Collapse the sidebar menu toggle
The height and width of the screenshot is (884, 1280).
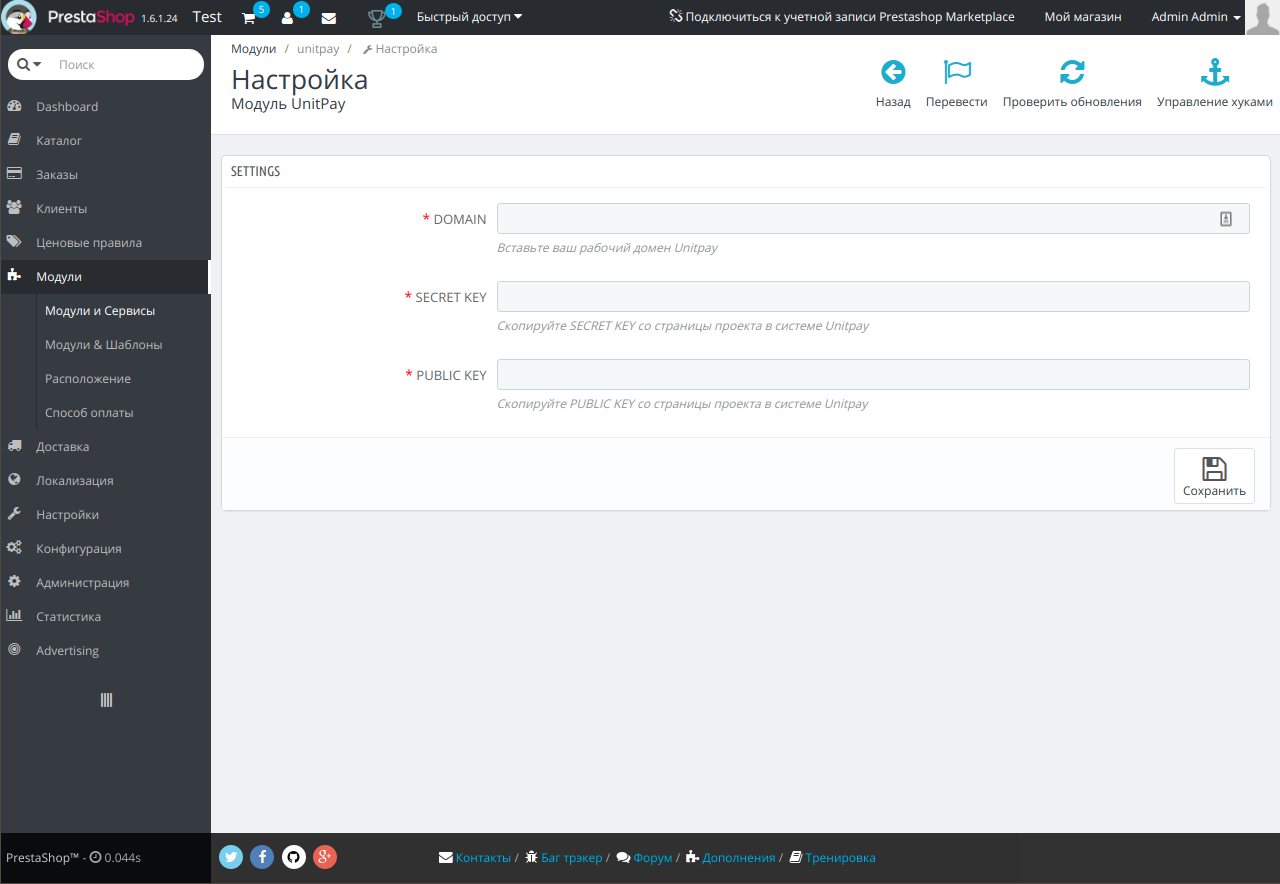[106, 700]
